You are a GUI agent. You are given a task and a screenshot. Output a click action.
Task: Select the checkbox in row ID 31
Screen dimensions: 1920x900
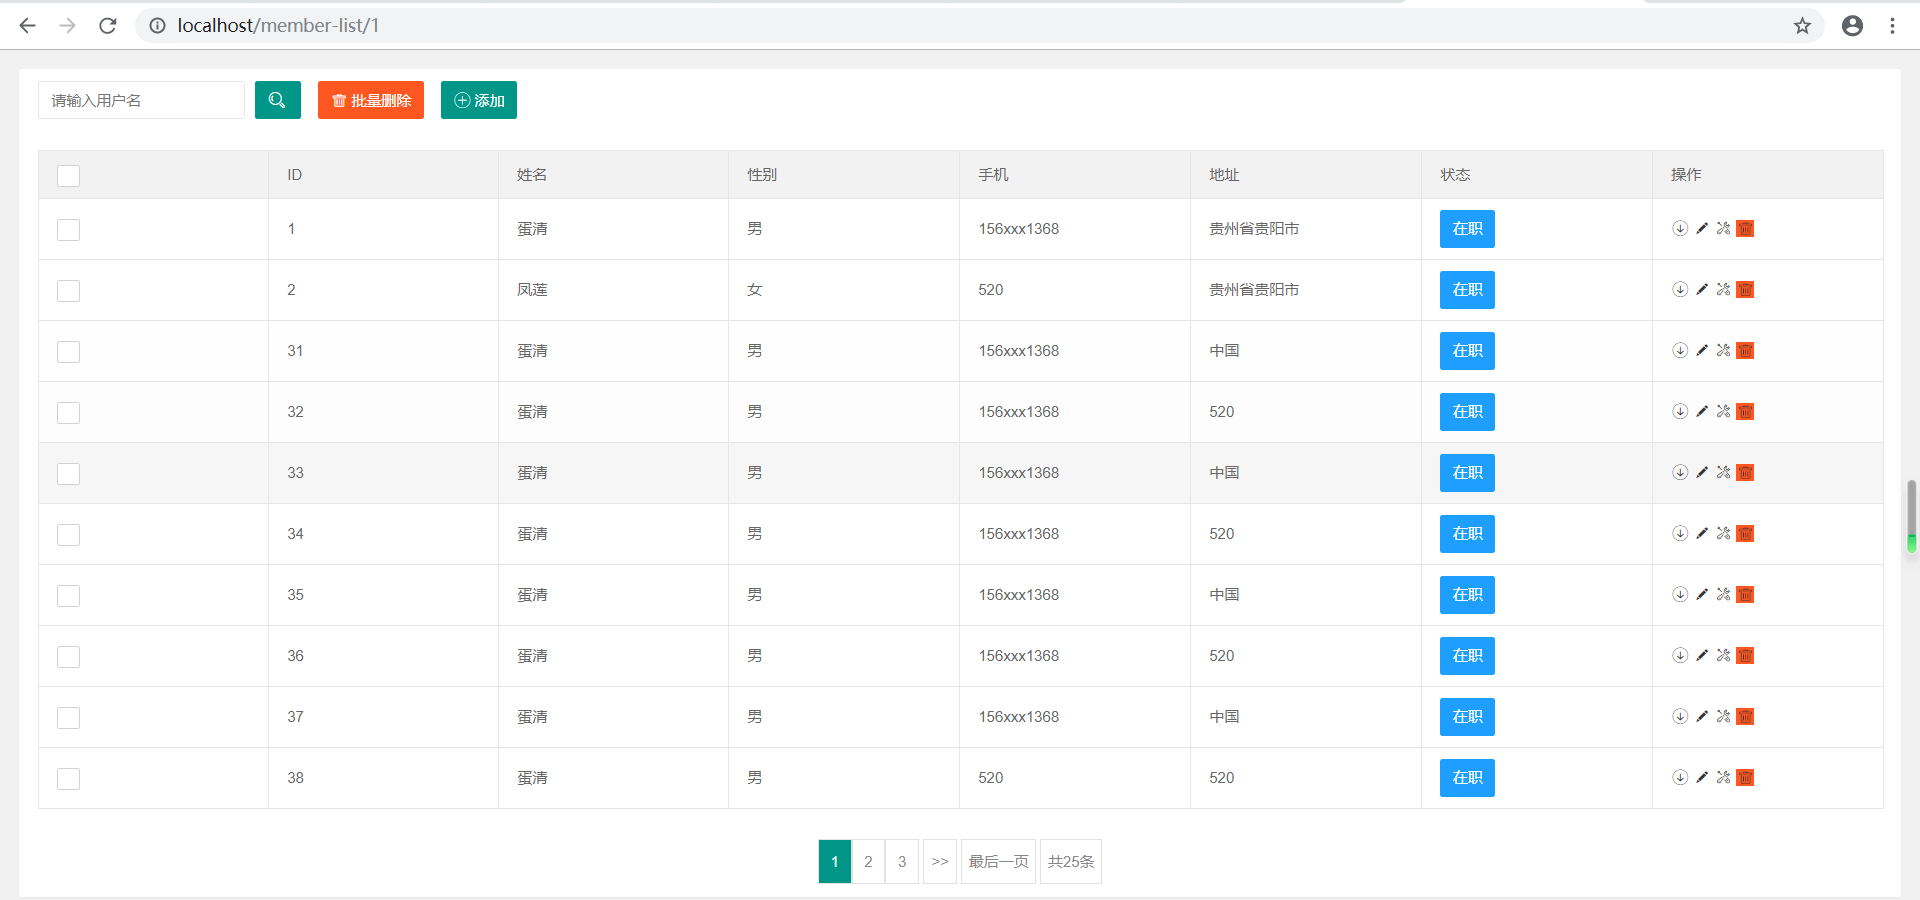(x=68, y=352)
